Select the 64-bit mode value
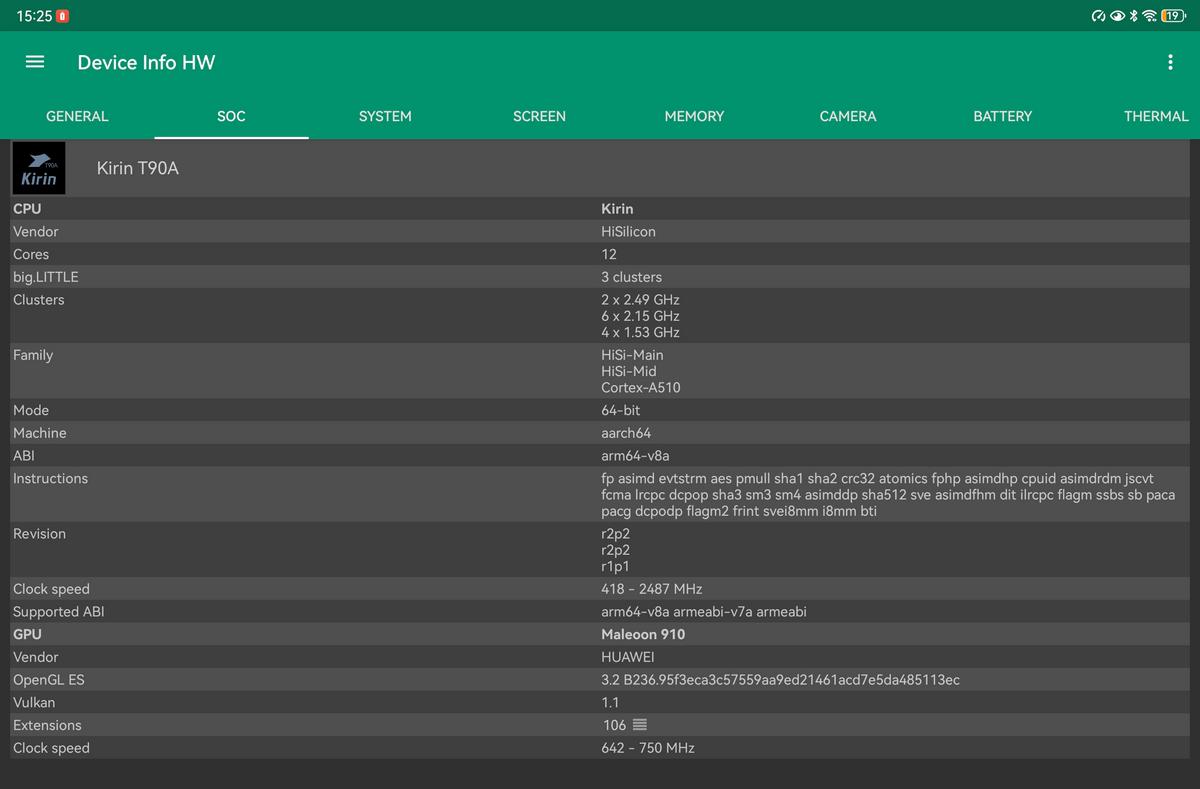Screen dimensions: 1200x789 click(621, 410)
